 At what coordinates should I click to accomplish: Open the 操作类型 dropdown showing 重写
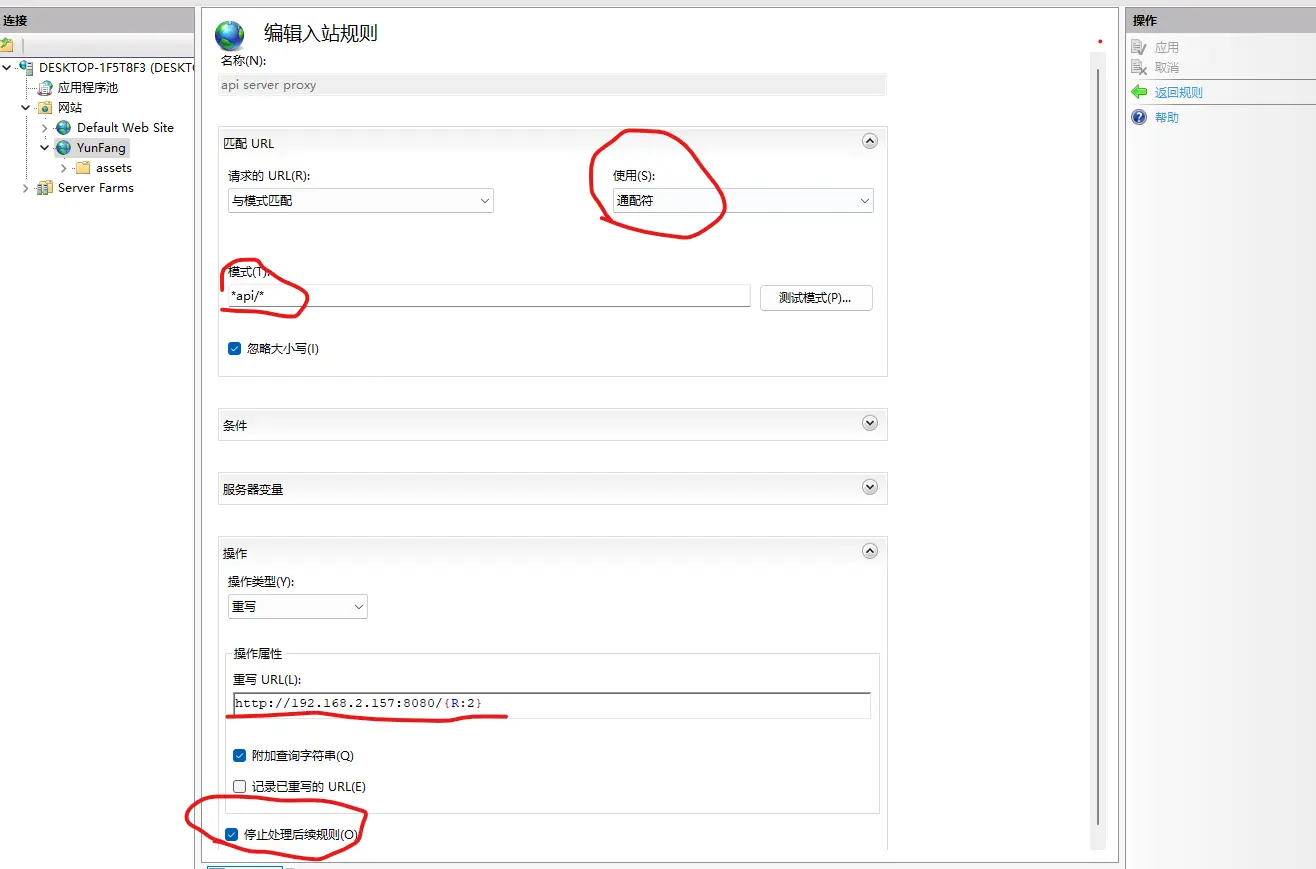[x=298, y=606]
